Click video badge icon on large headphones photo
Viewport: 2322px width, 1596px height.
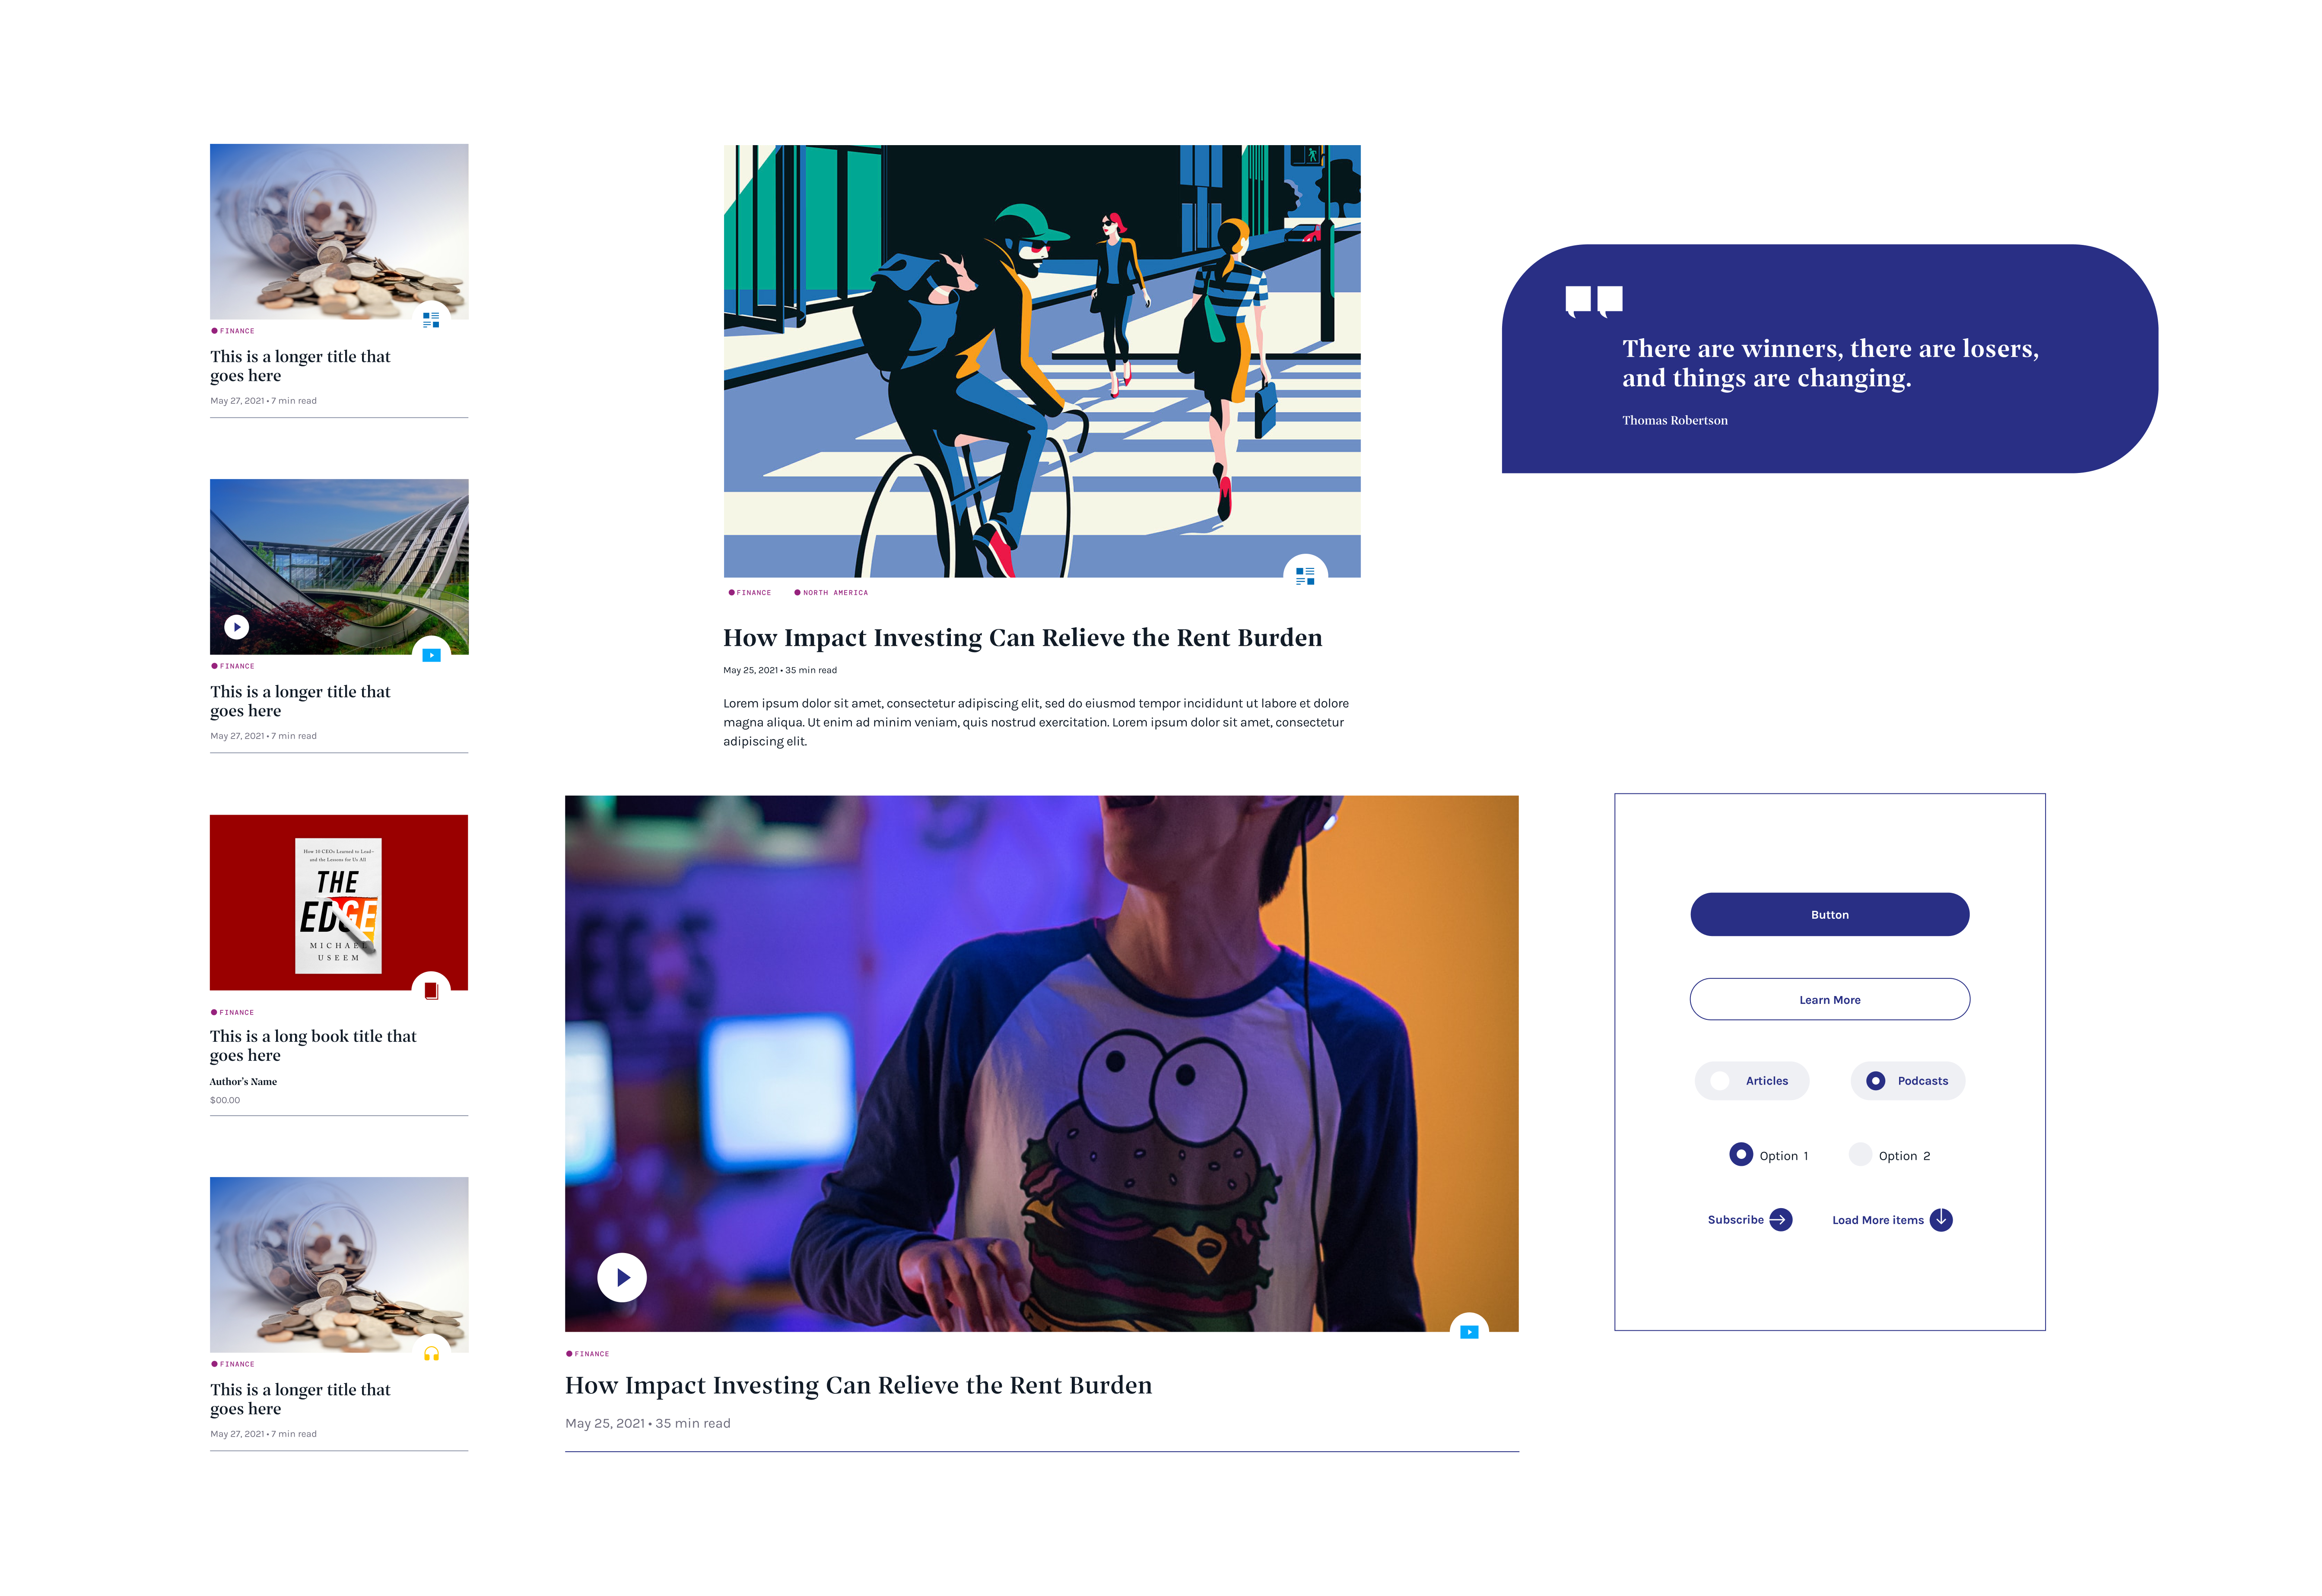click(x=1468, y=1332)
